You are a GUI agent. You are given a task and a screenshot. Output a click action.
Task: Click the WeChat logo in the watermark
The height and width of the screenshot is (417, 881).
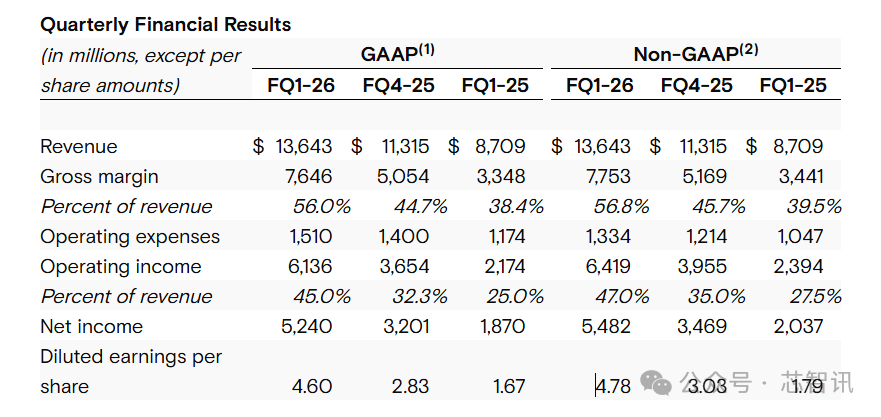coord(658,383)
